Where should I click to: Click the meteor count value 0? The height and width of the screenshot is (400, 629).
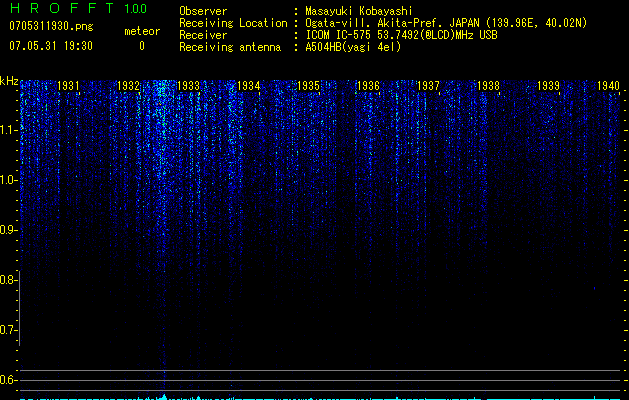(x=142, y=46)
